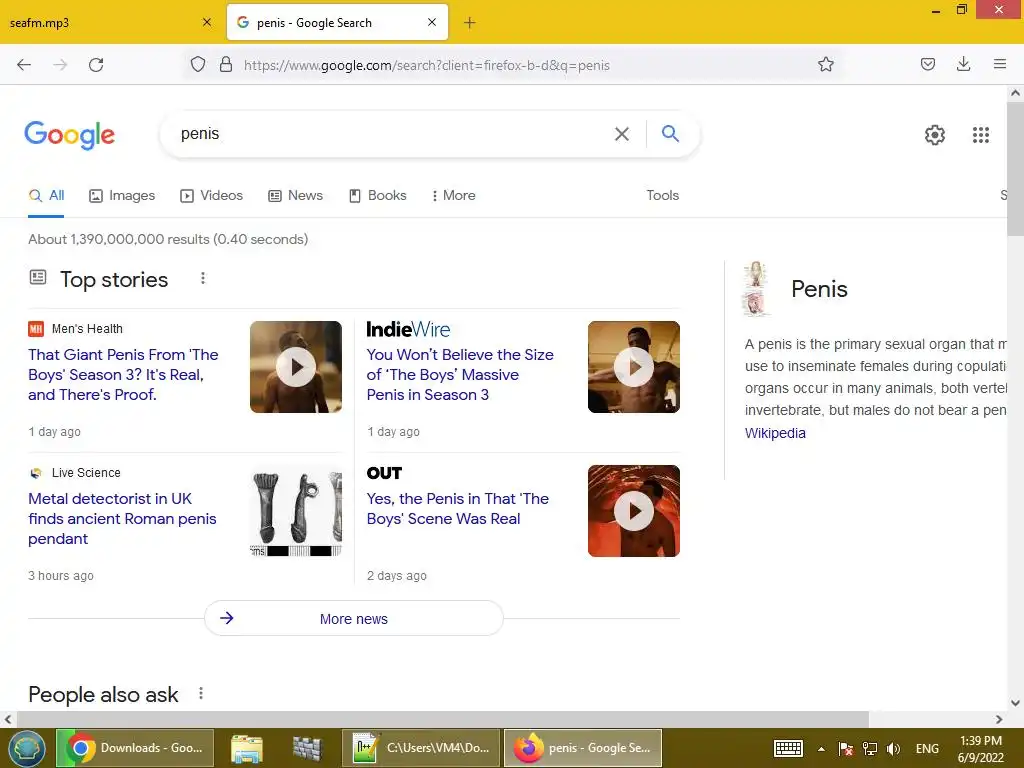Click the volume speaker tray icon

(x=893, y=749)
